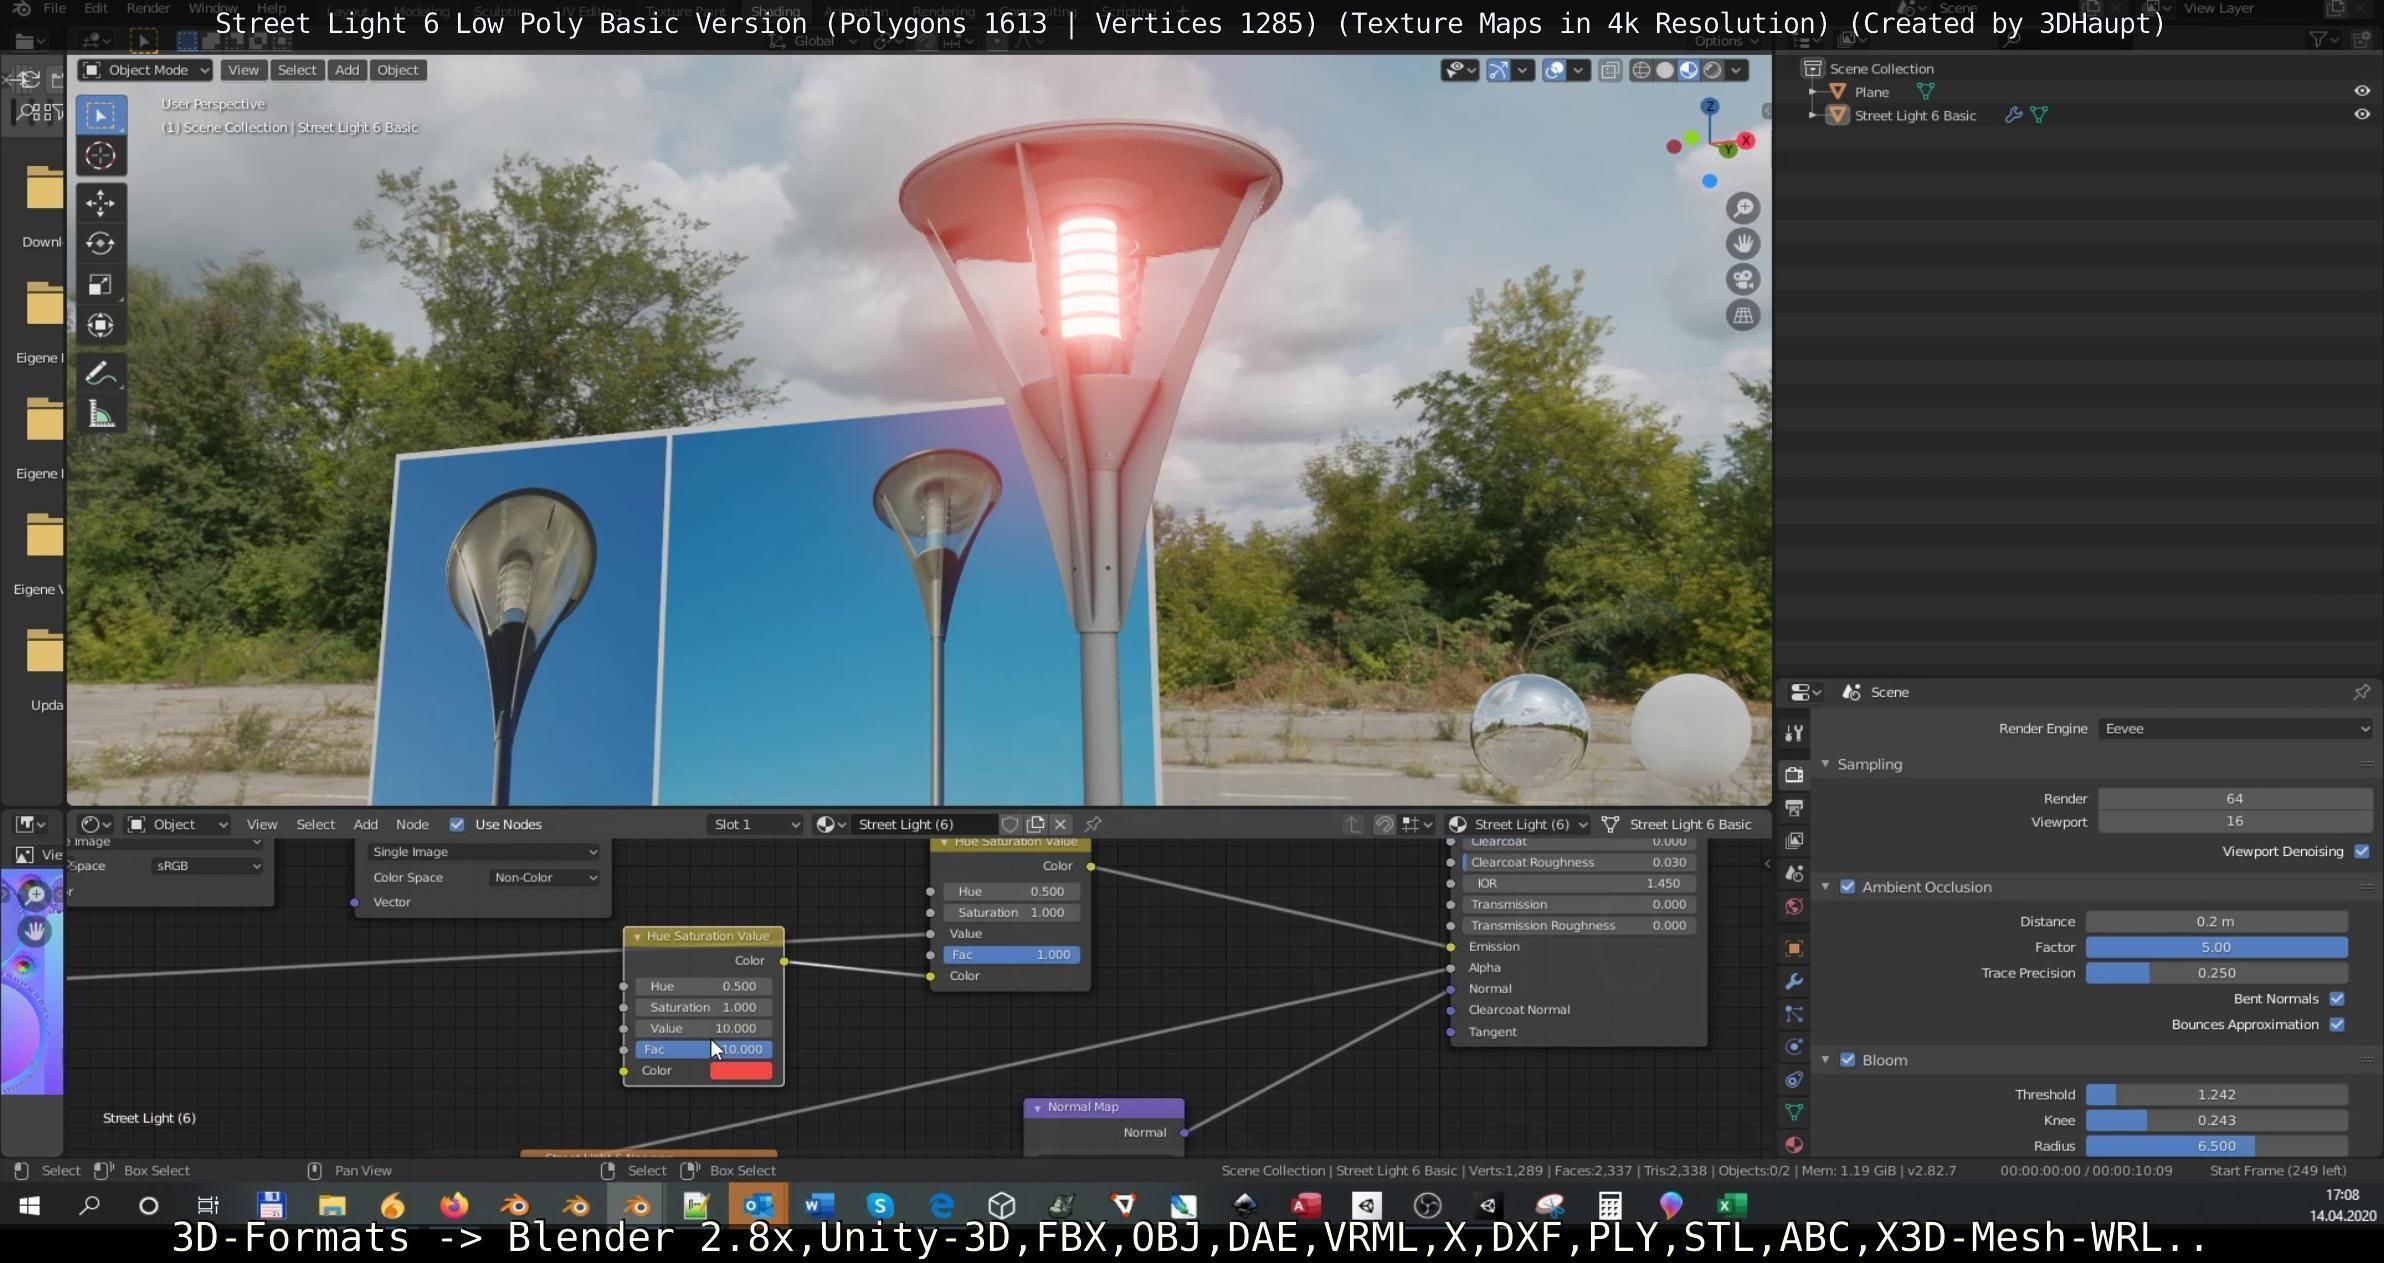Open the viewport View menu
The width and height of the screenshot is (2384, 1263).
(x=243, y=70)
